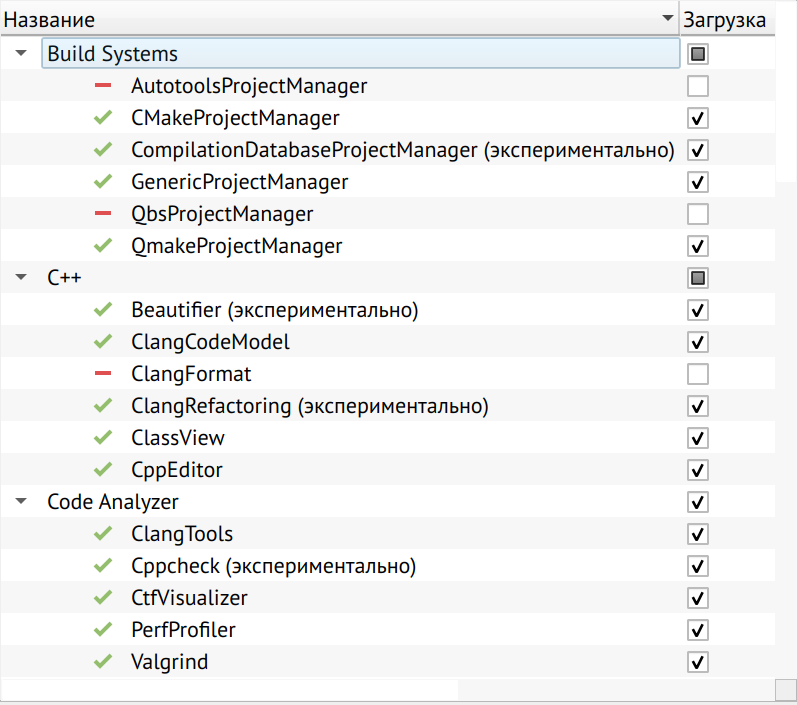Select the Beautifier (экспериментально) entry

pos(275,310)
